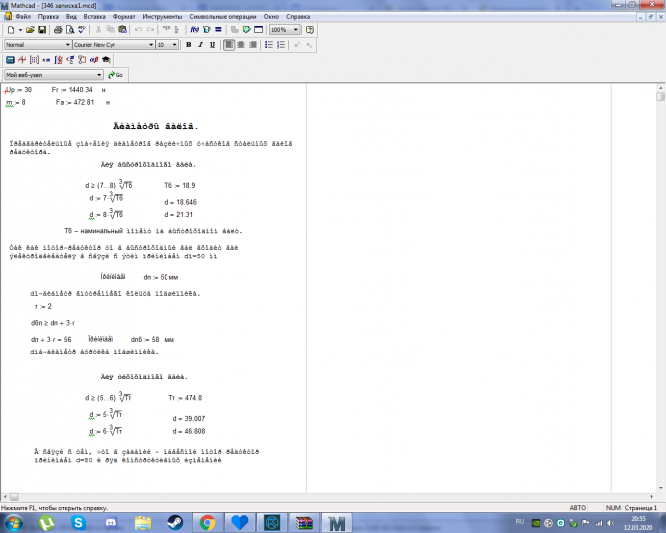This screenshot has height=533, width=666.
Task: Click the Go button
Action: 115,75
